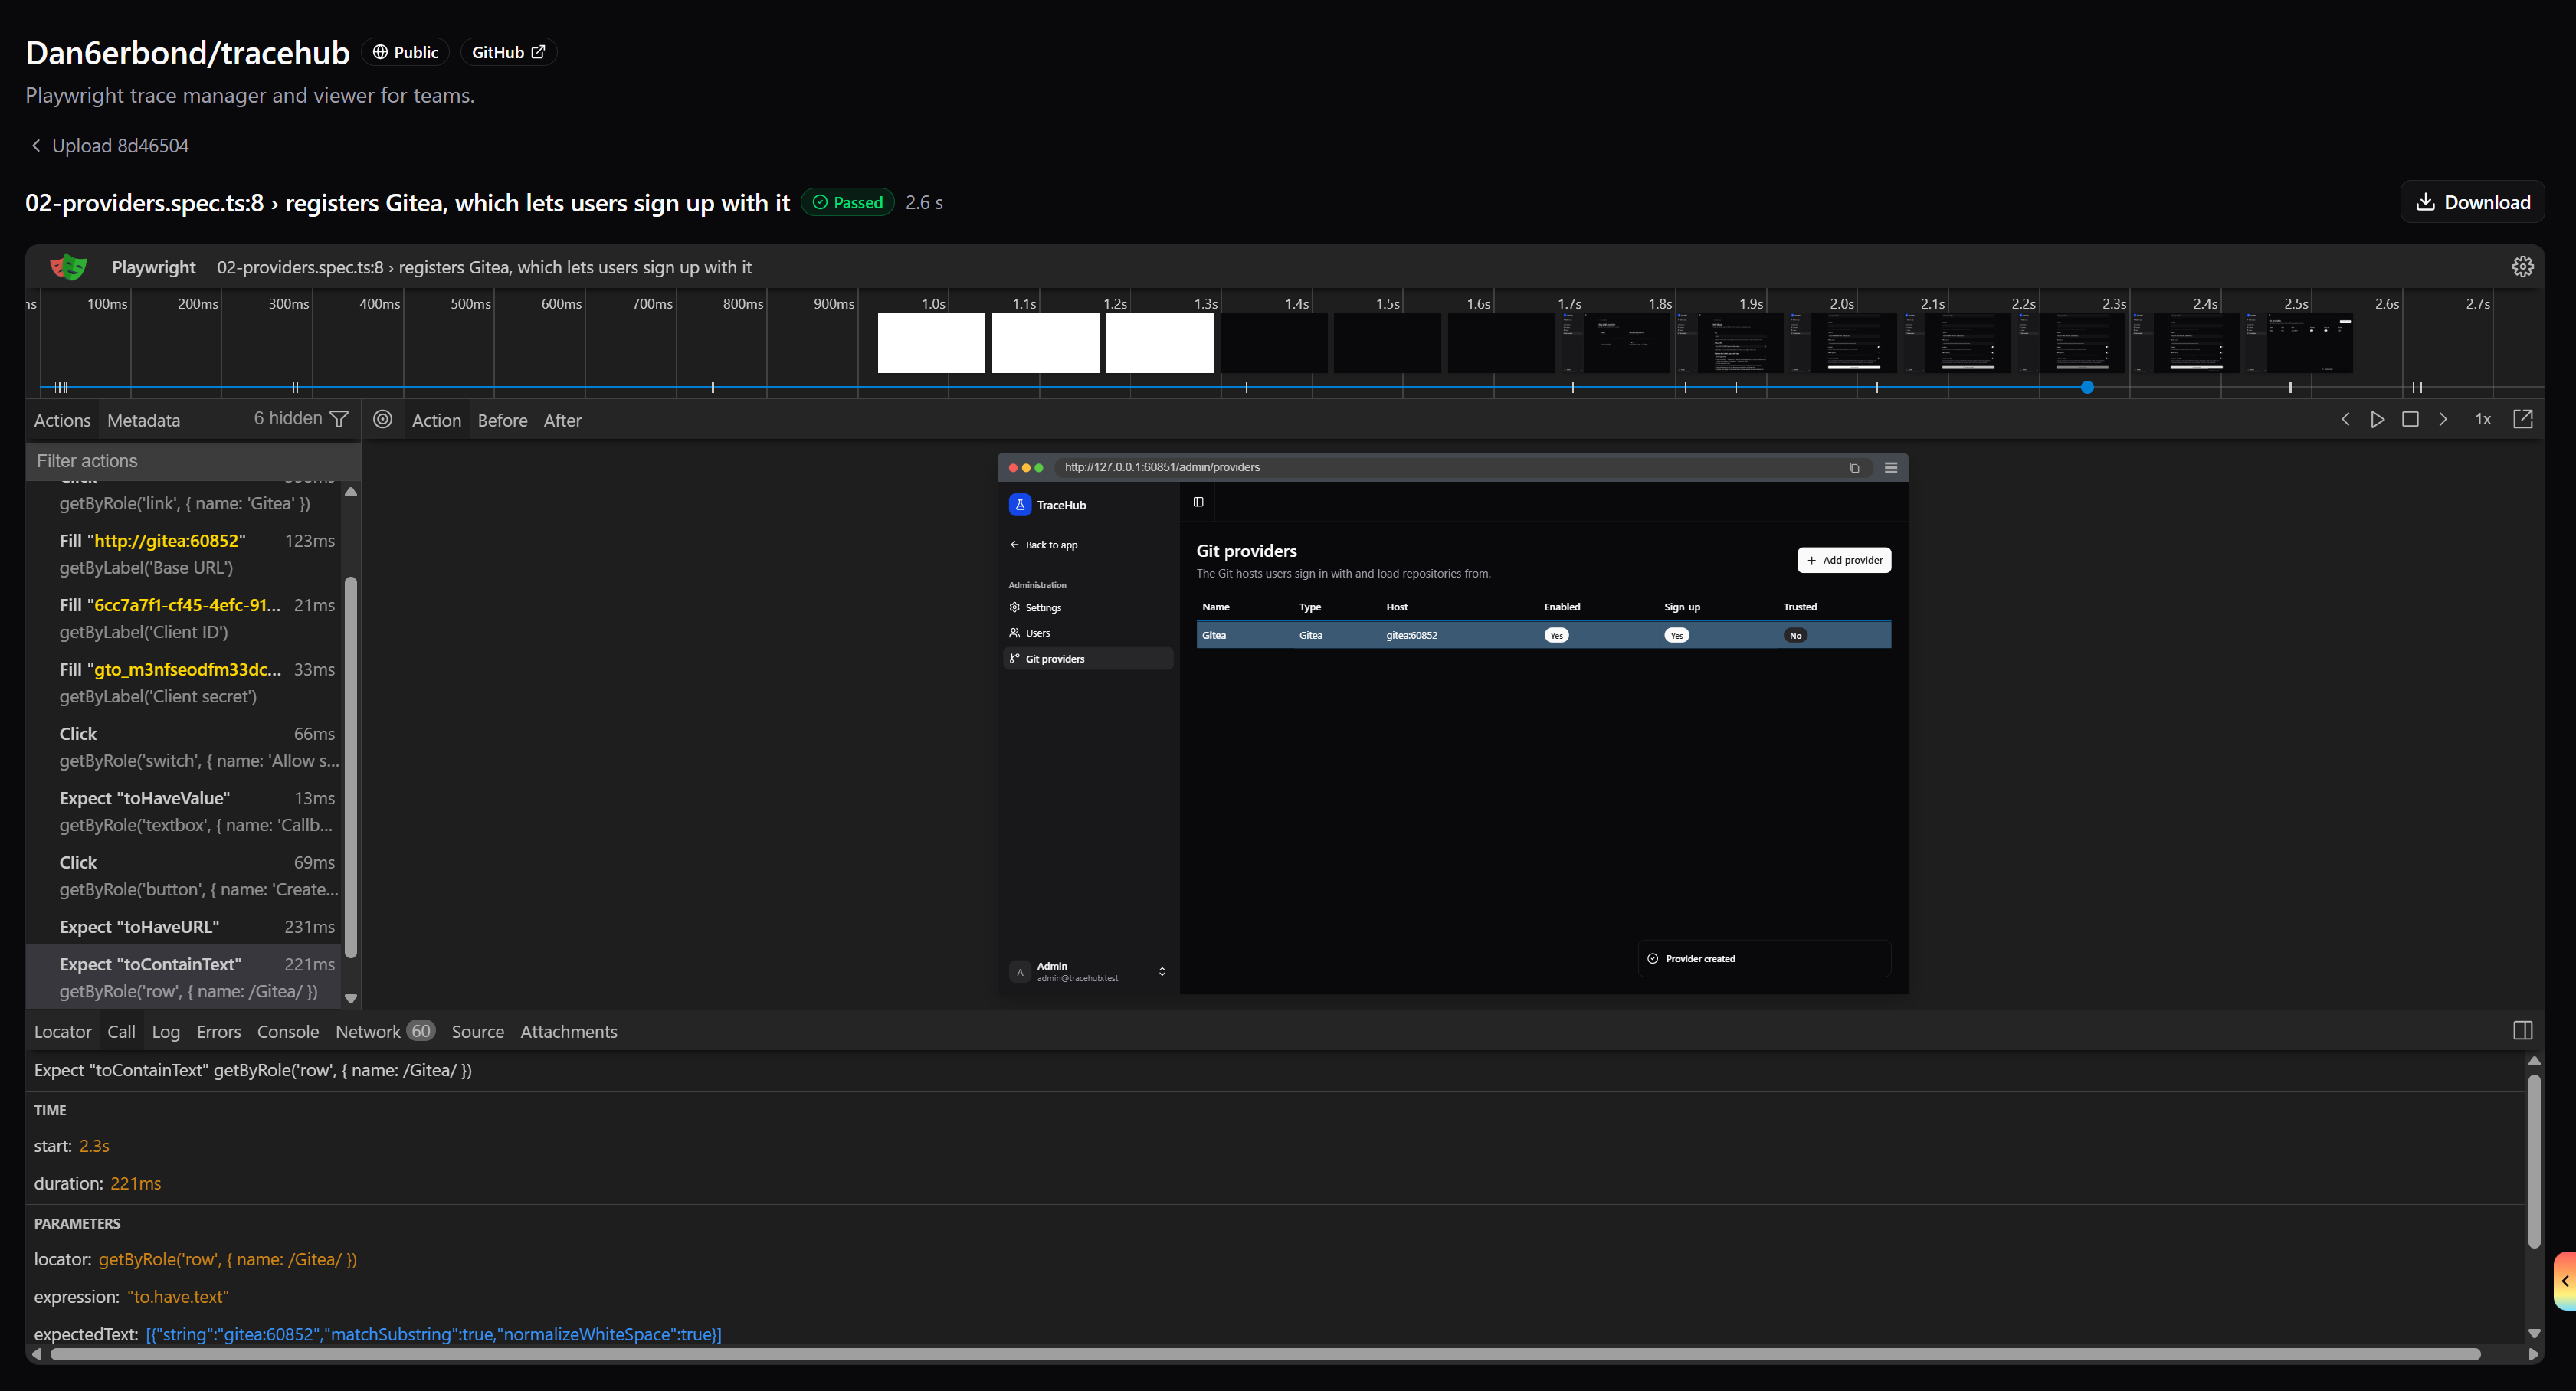
Task: Select the Action snapshot tab
Action: (436, 420)
